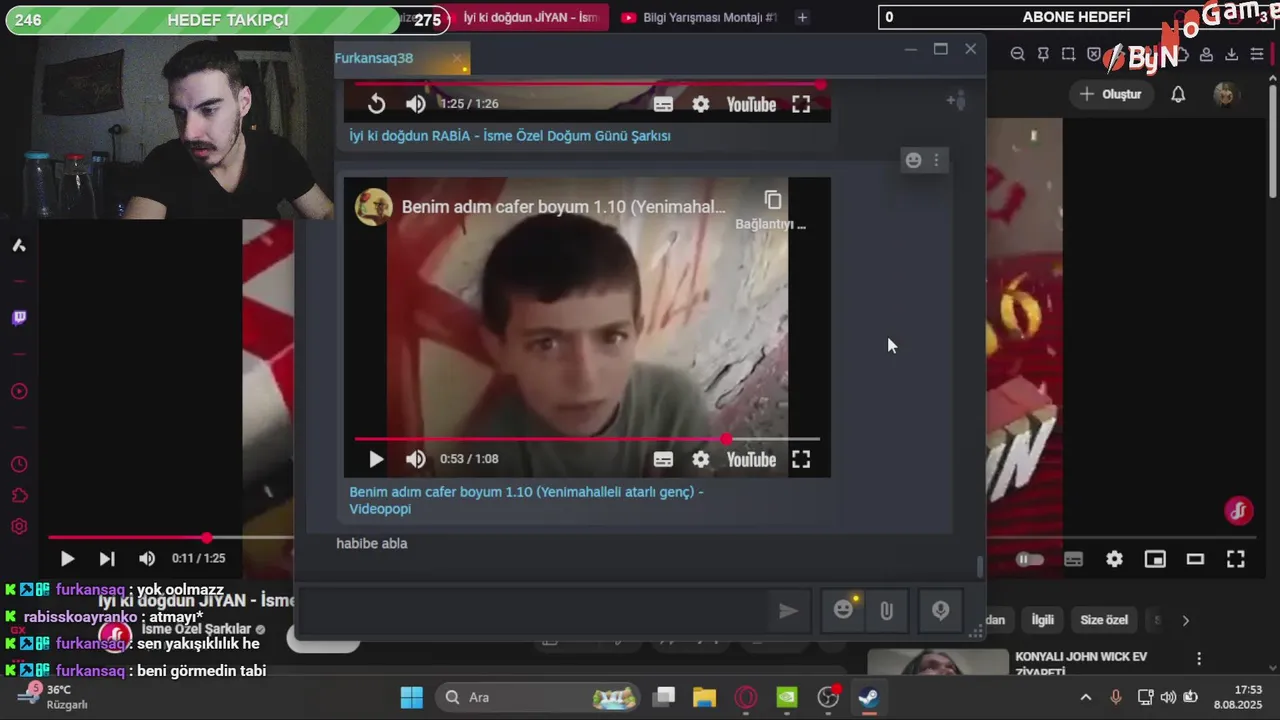Toggle miniplayer mode in YouTube player
1280x720 pixels.
pyautogui.click(x=1155, y=560)
